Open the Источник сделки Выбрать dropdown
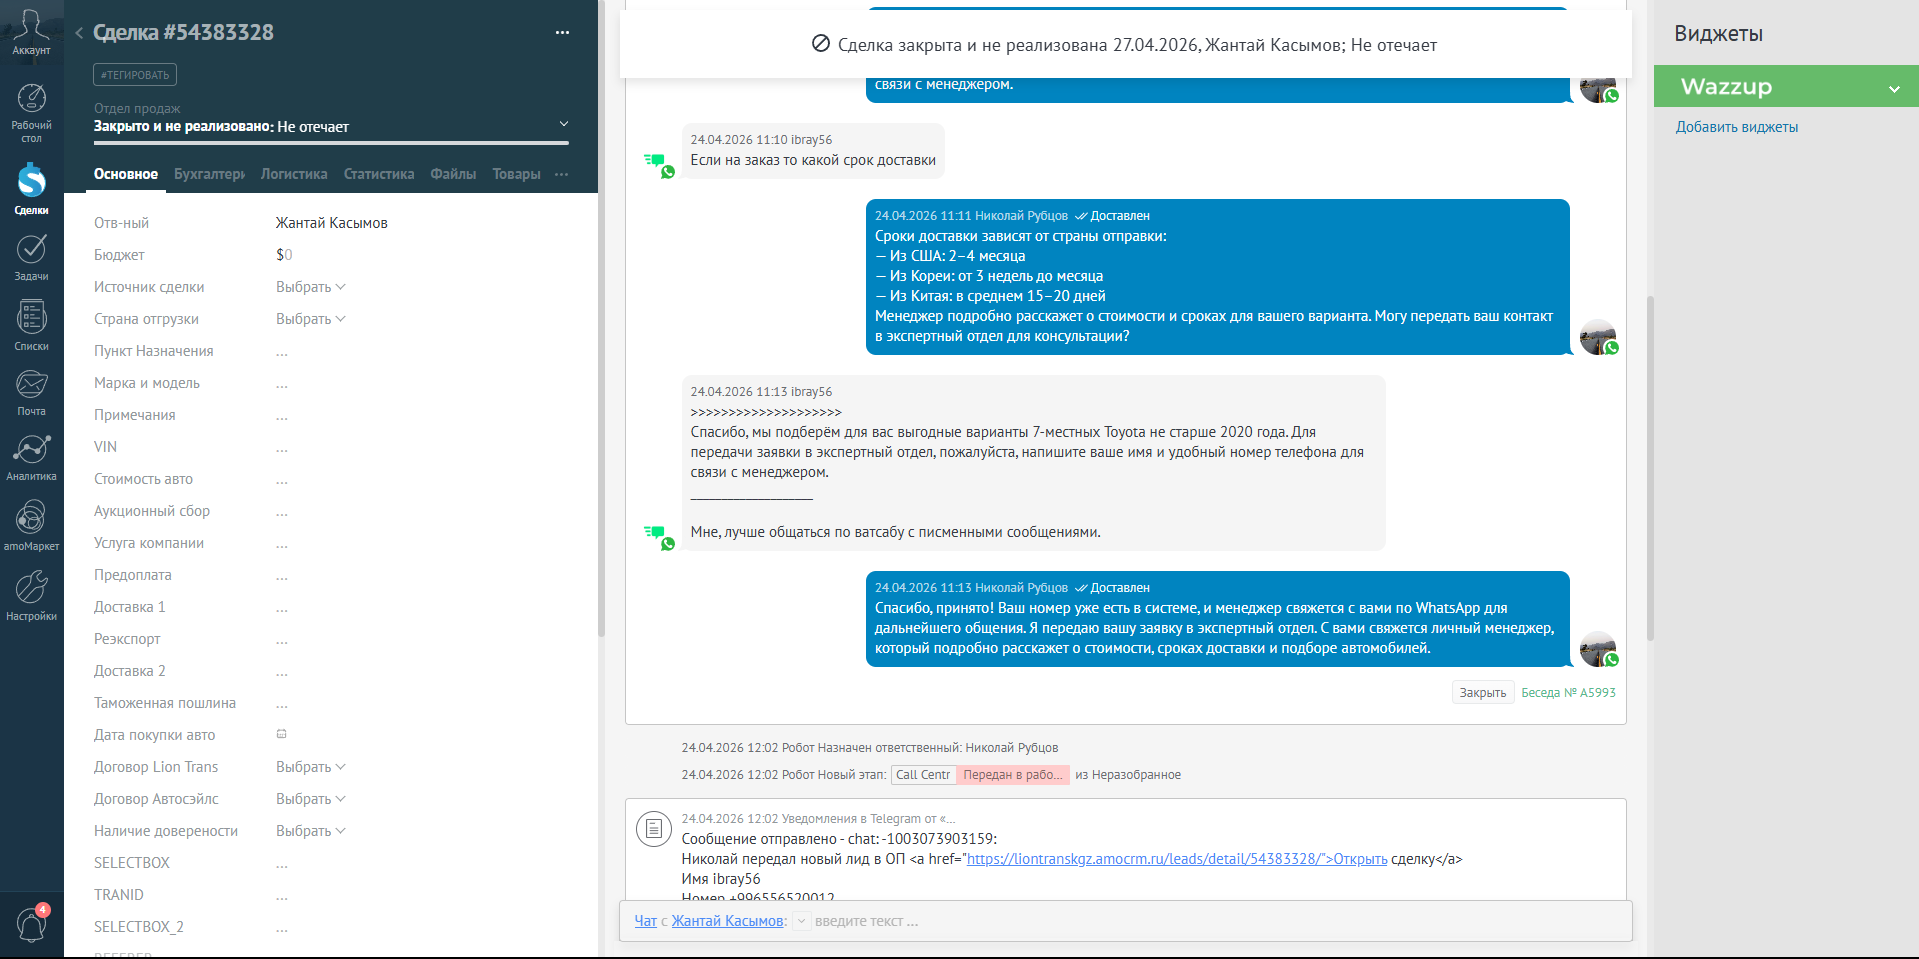 tap(311, 287)
